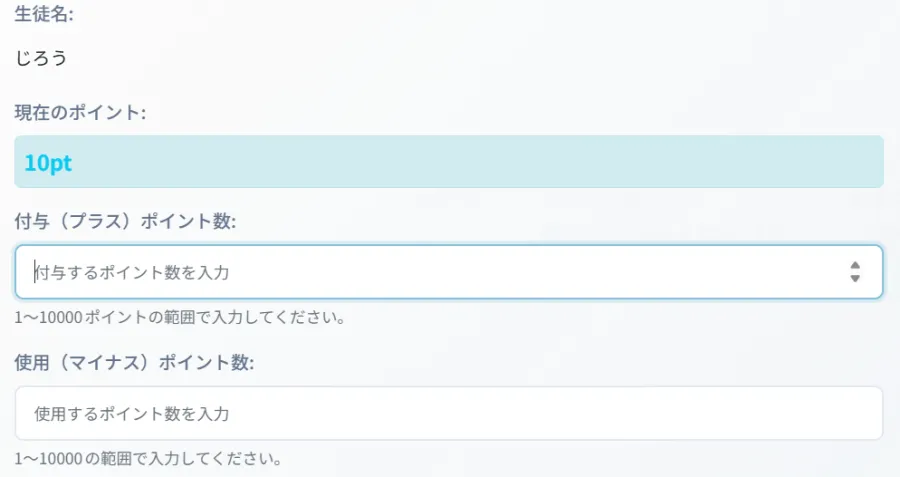
Task: Click the 1〜10000の範囲で入力してください hint
Action: tap(147, 460)
